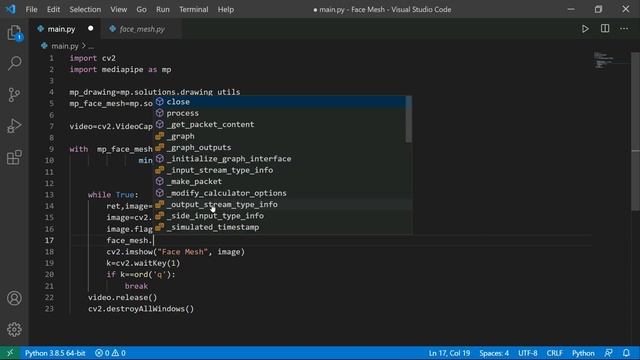Click the main.py breadcrumb file icon
This screenshot has height=360, width=640.
pos(44,46)
